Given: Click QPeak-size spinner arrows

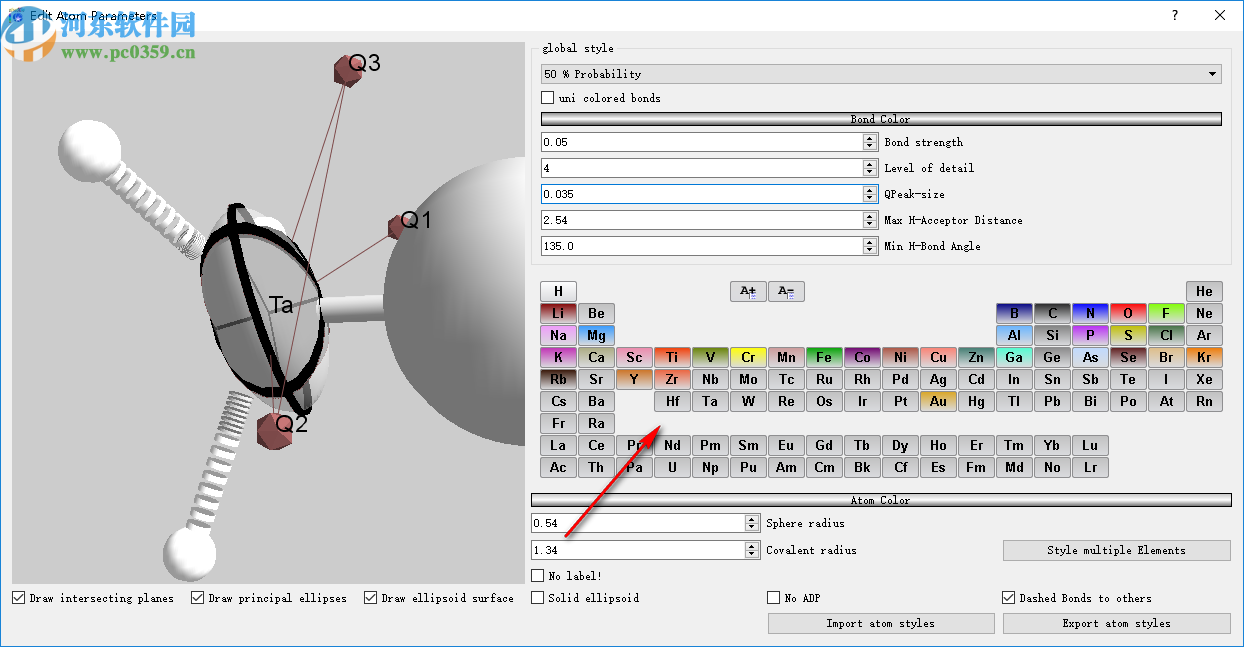Looking at the screenshot, I should point(870,194).
